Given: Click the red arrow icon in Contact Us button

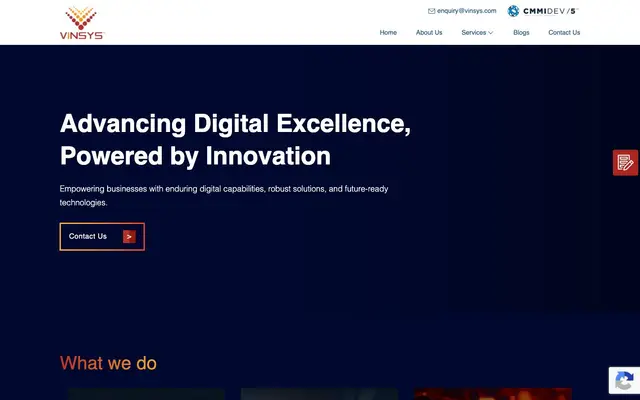Looking at the screenshot, I should [x=129, y=237].
